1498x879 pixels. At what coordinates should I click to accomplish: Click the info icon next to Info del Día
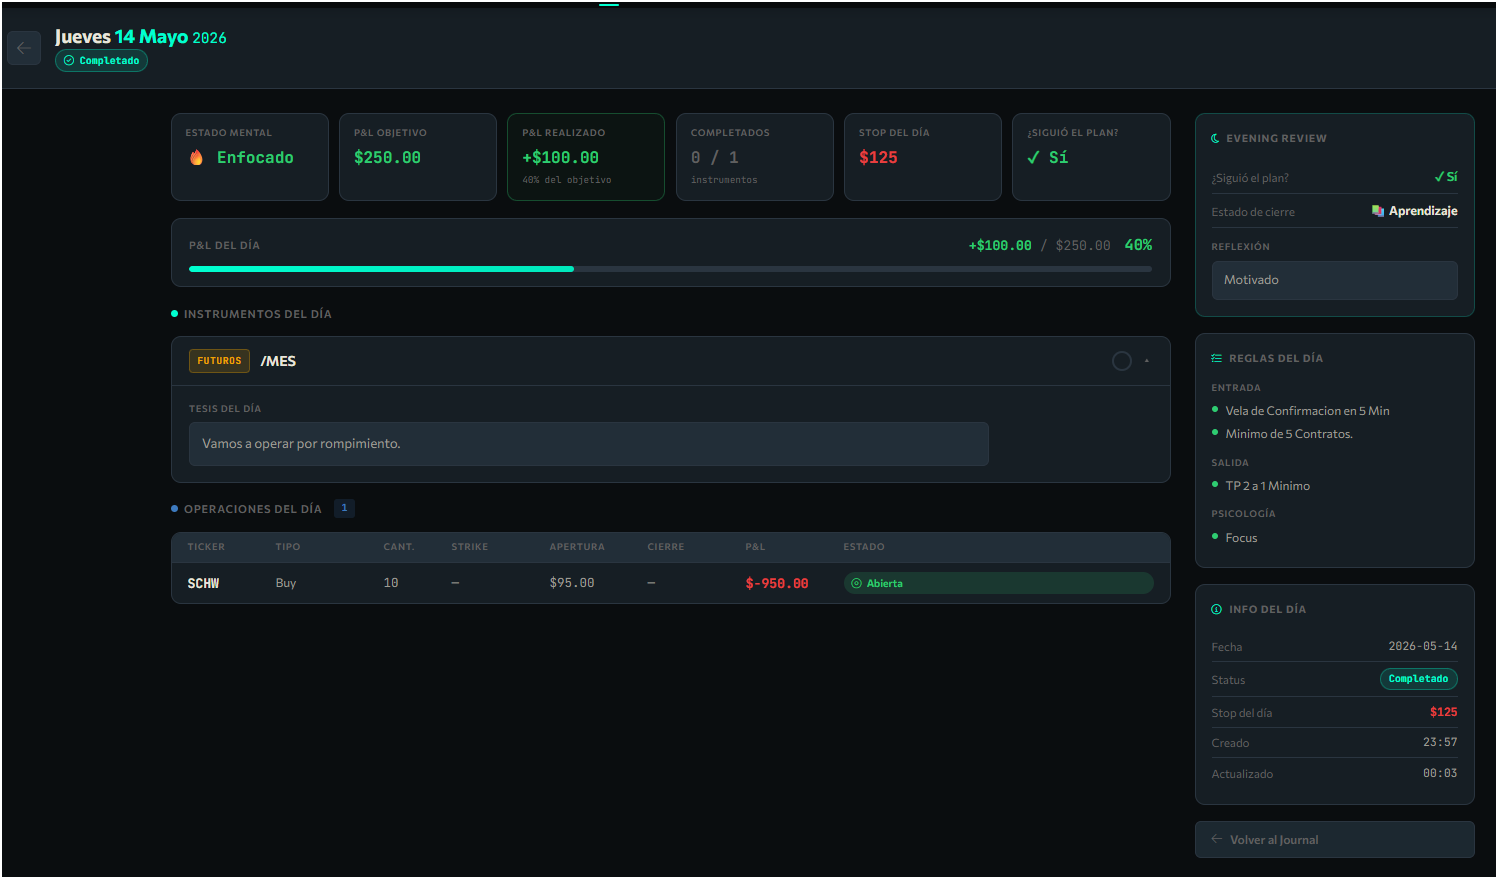point(1216,609)
